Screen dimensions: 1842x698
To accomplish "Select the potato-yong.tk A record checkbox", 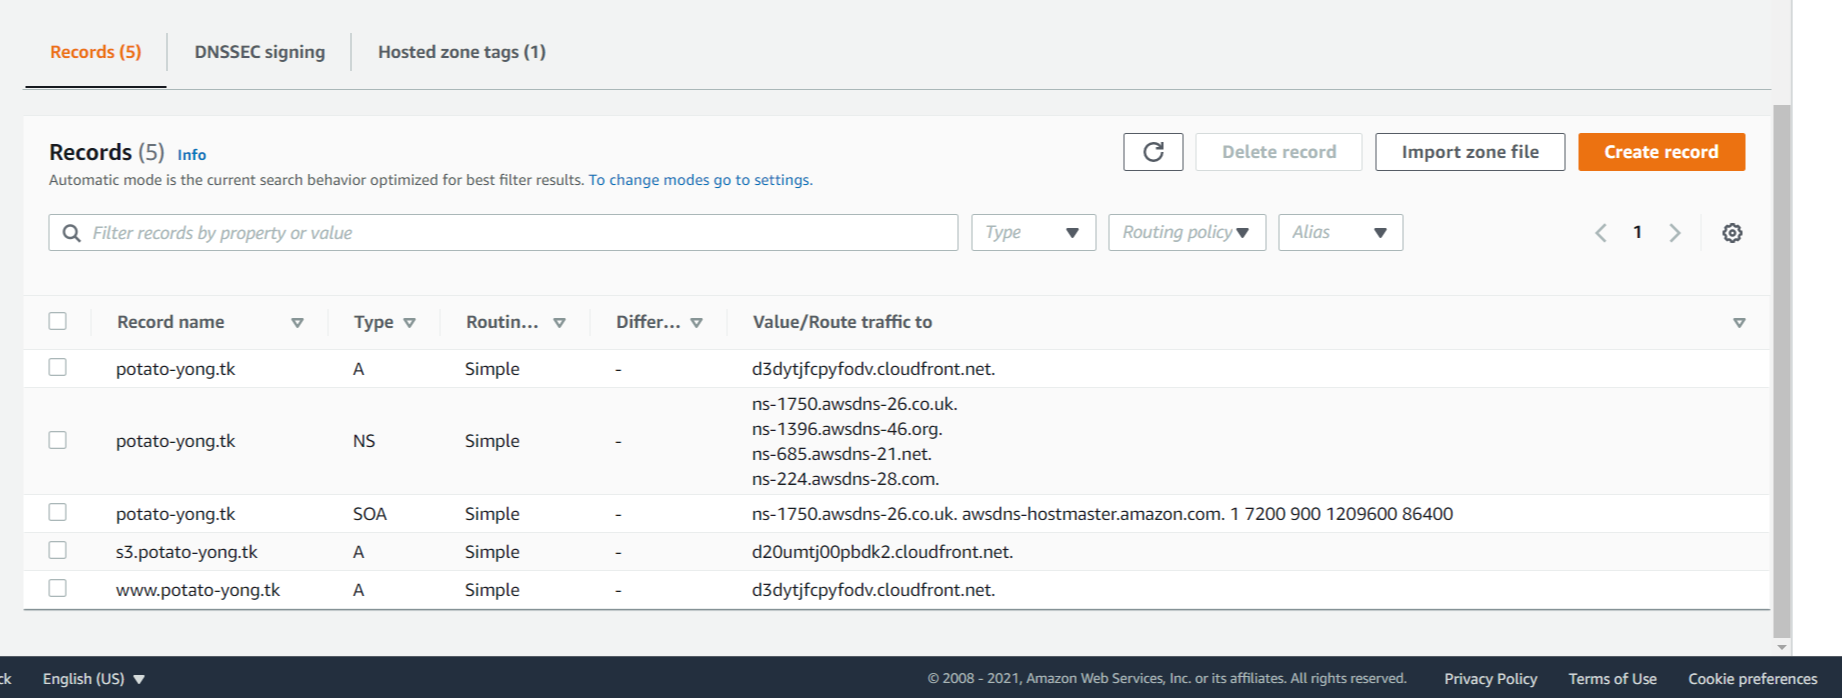I will tap(58, 367).
